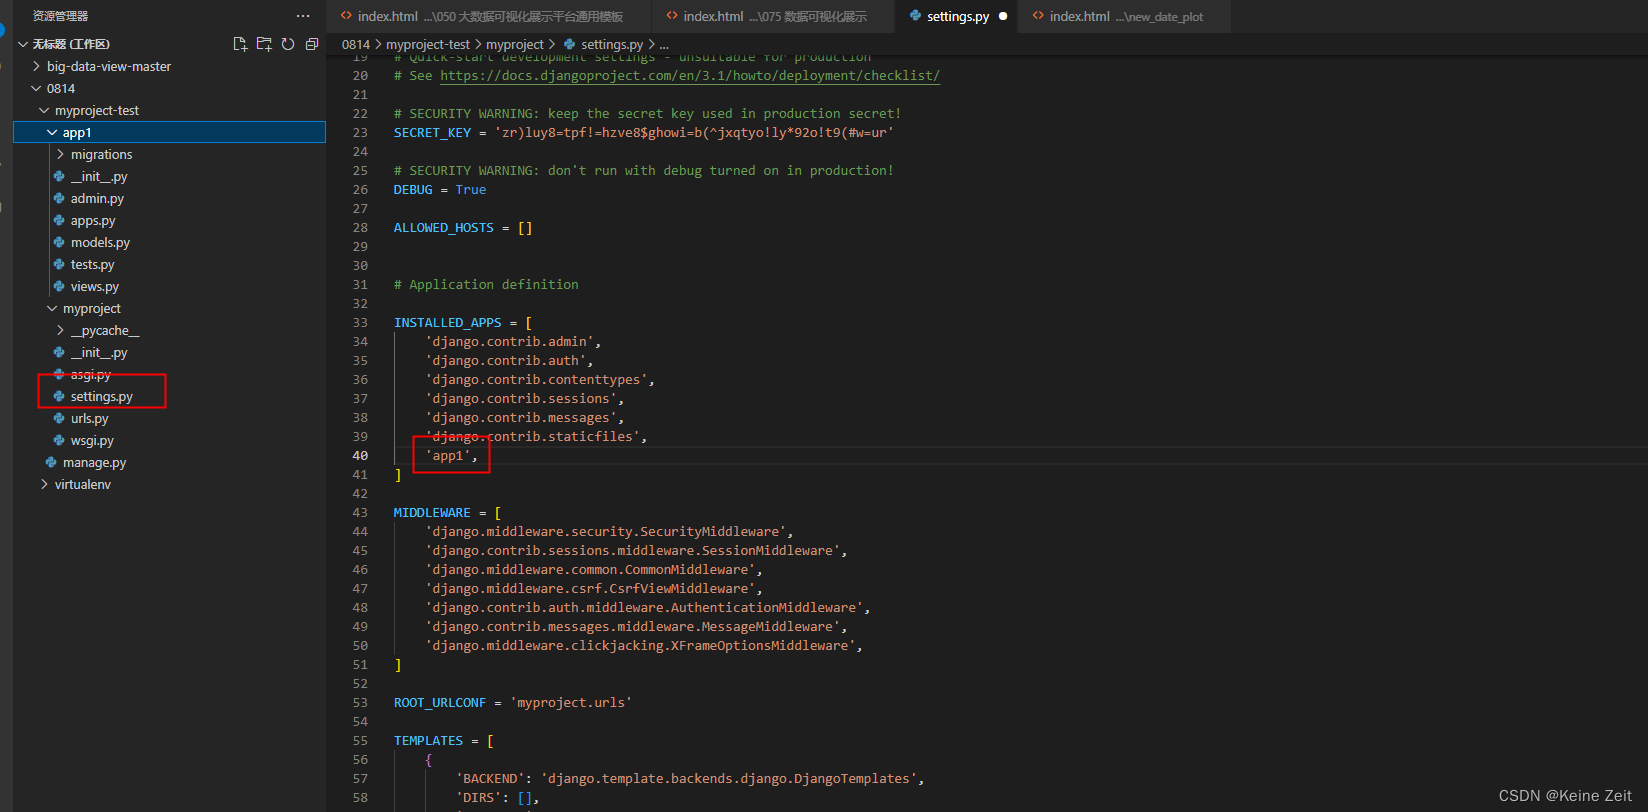
Task: Select the settings.py editor tab
Action: (x=957, y=16)
